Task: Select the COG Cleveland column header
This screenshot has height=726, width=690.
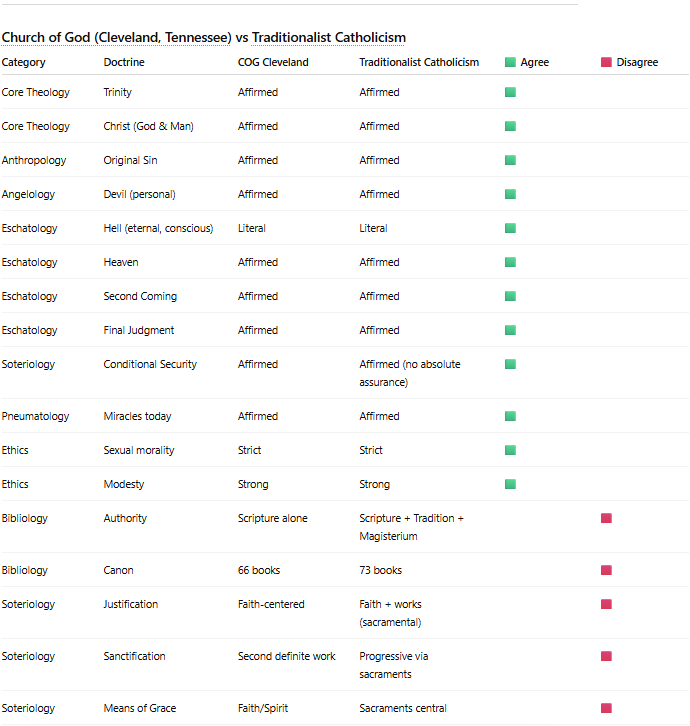Action: coord(273,62)
